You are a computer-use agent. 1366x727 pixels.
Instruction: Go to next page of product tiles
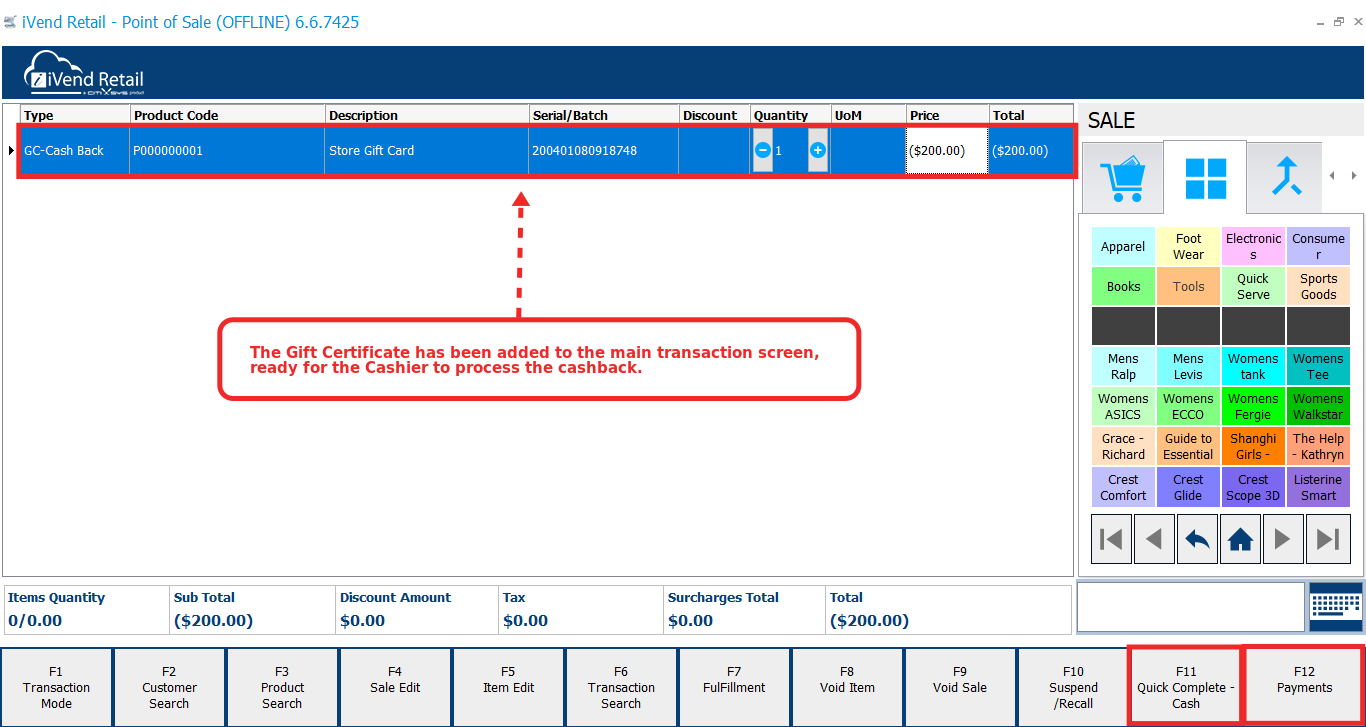tap(1283, 540)
